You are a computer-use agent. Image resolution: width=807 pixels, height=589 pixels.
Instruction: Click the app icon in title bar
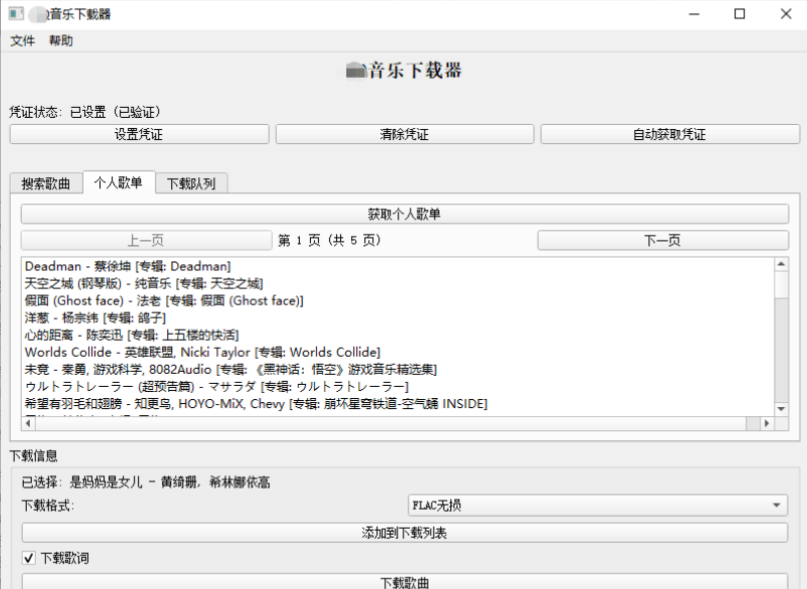tap(17, 14)
